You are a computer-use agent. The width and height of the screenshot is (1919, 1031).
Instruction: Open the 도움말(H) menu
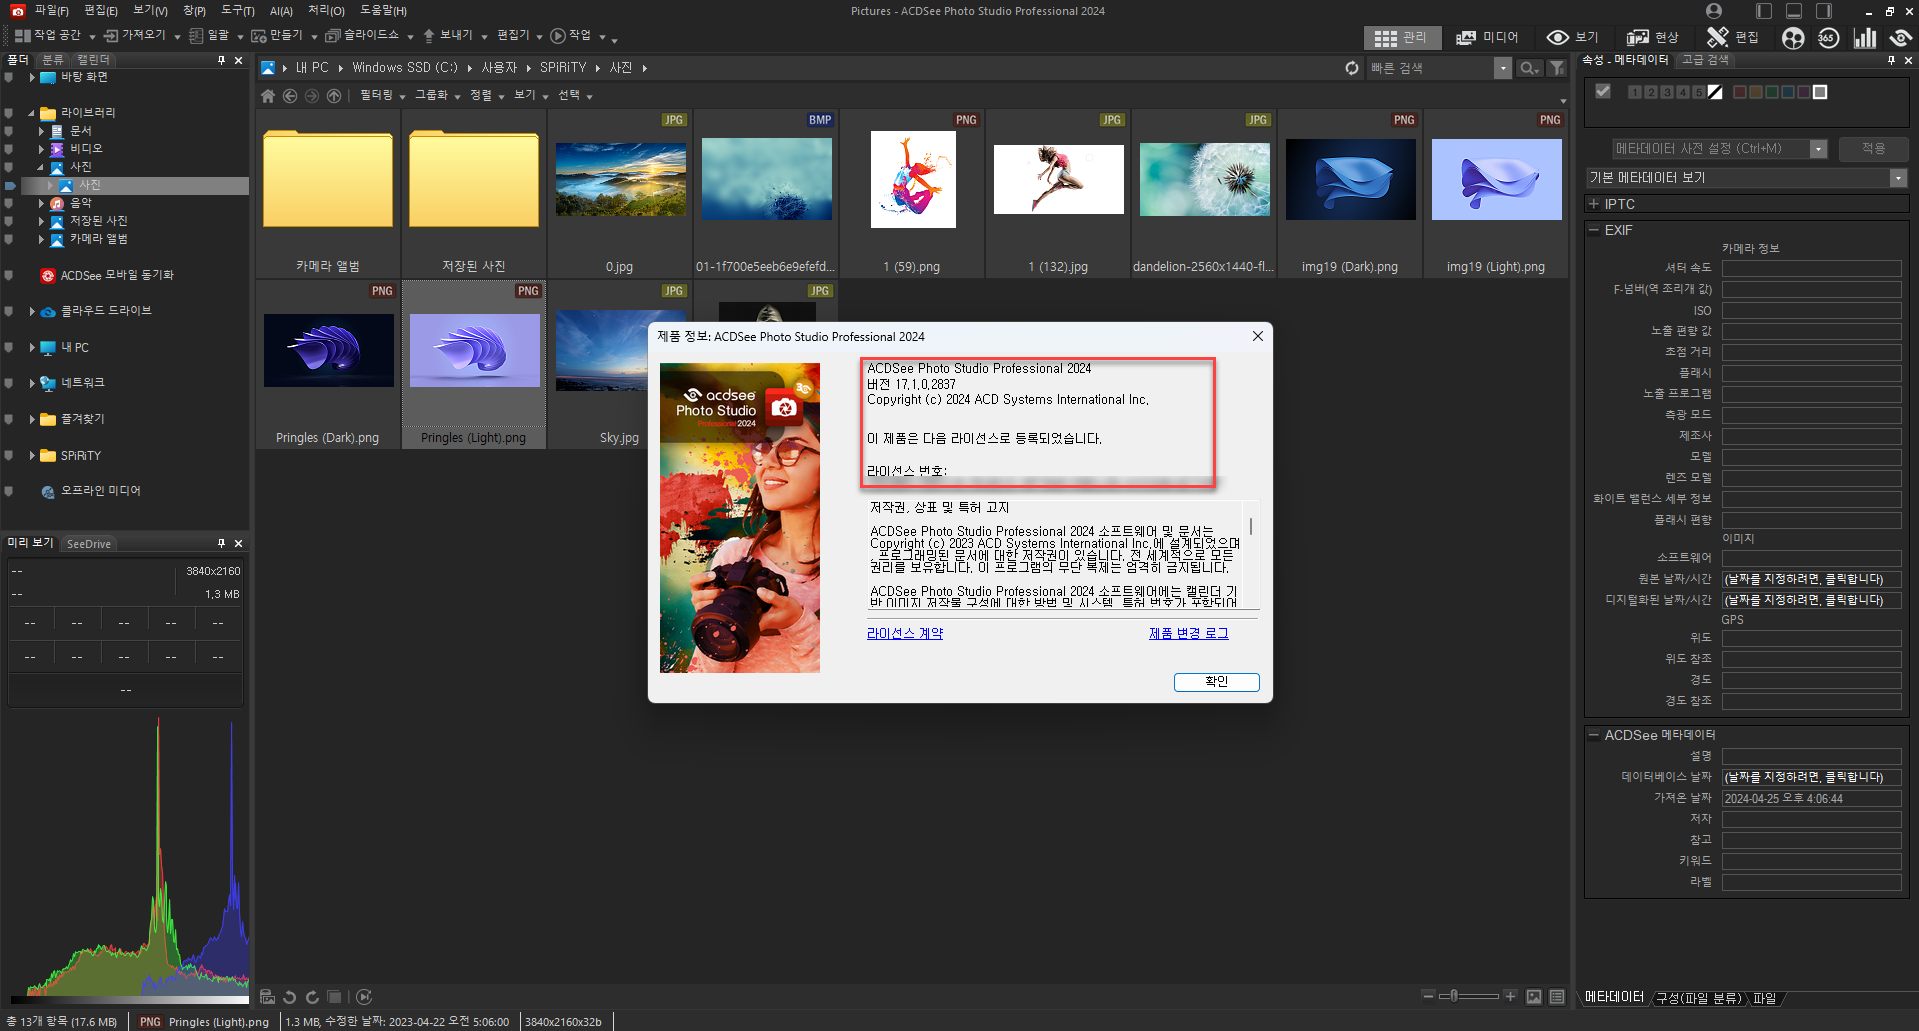(x=383, y=11)
